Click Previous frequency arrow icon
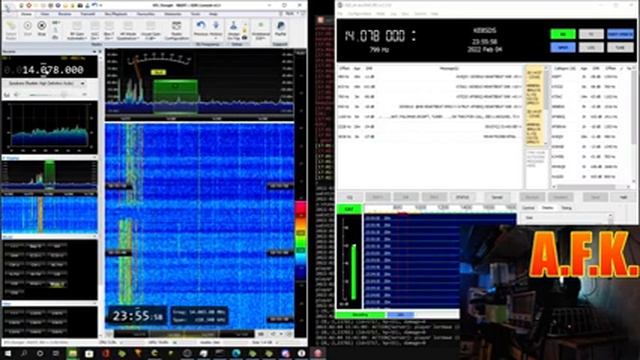Screen dimensions: 640x360 200,29
